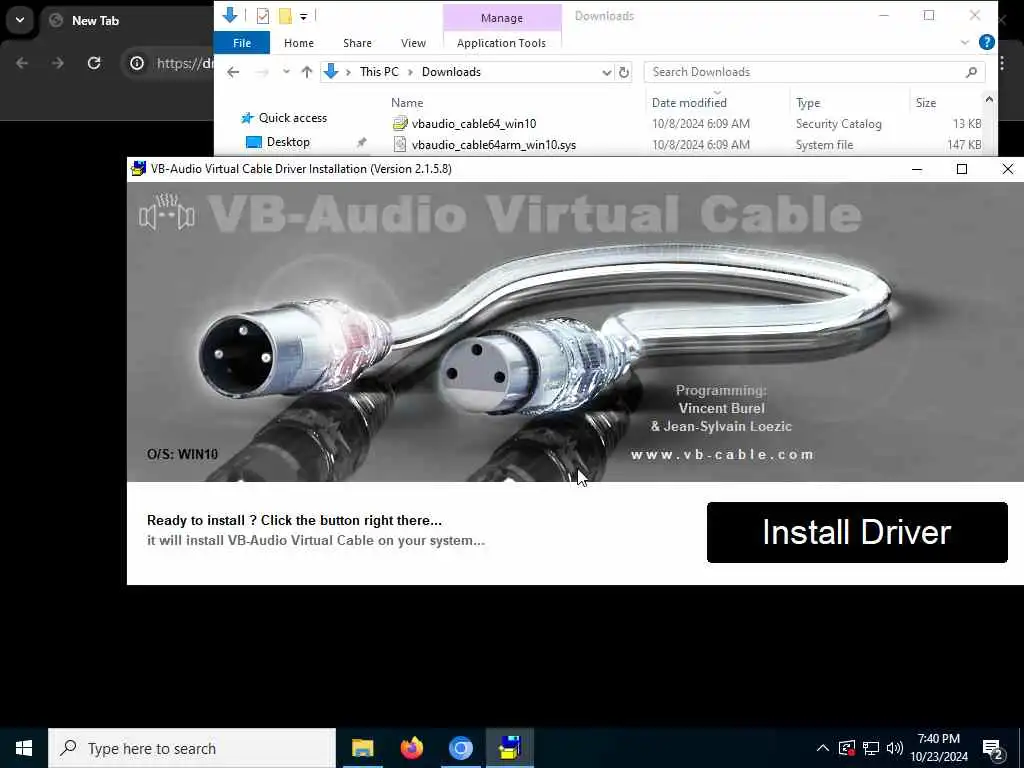Click the Properties quick access toolbar icon
This screenshot has width=1024, height=768.
pos(263,16)
